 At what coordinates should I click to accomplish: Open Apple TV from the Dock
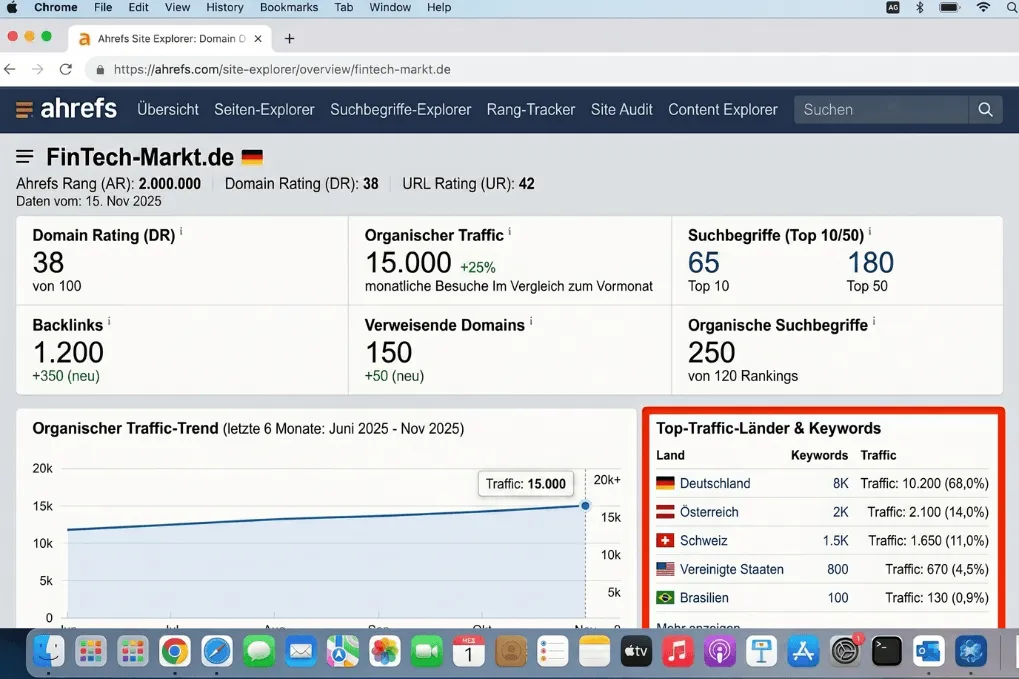point(636,651)
